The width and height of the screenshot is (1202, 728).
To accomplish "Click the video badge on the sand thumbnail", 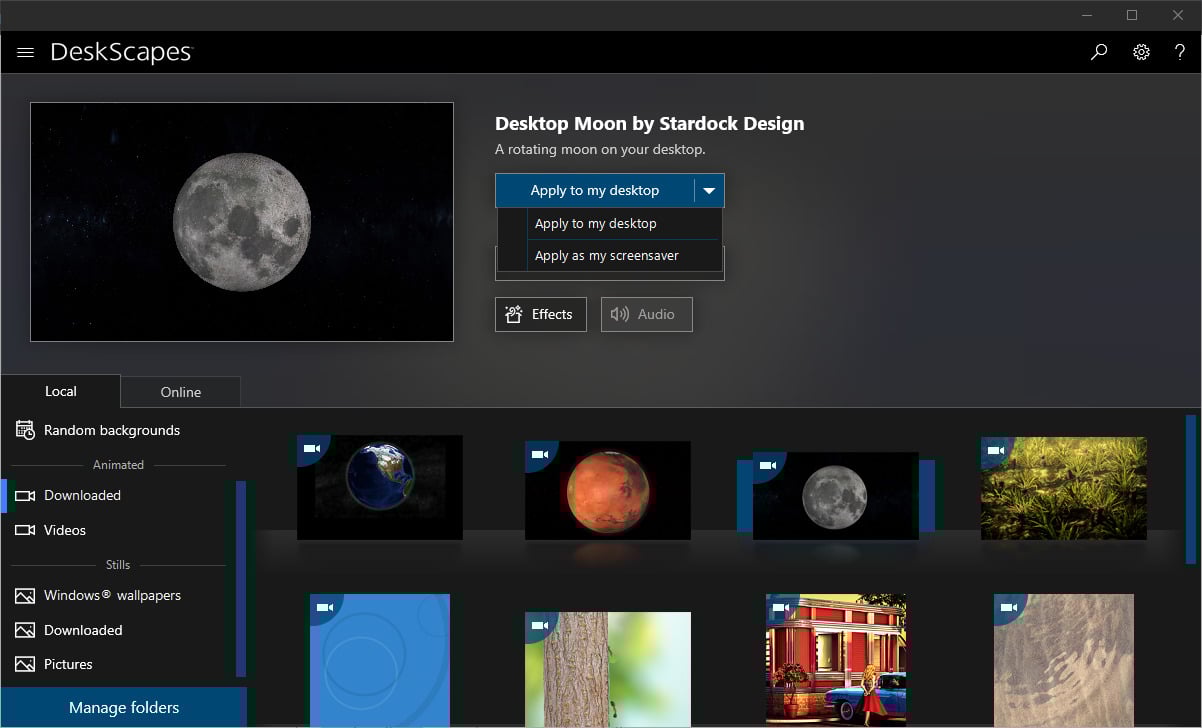I will [1008, 607].
